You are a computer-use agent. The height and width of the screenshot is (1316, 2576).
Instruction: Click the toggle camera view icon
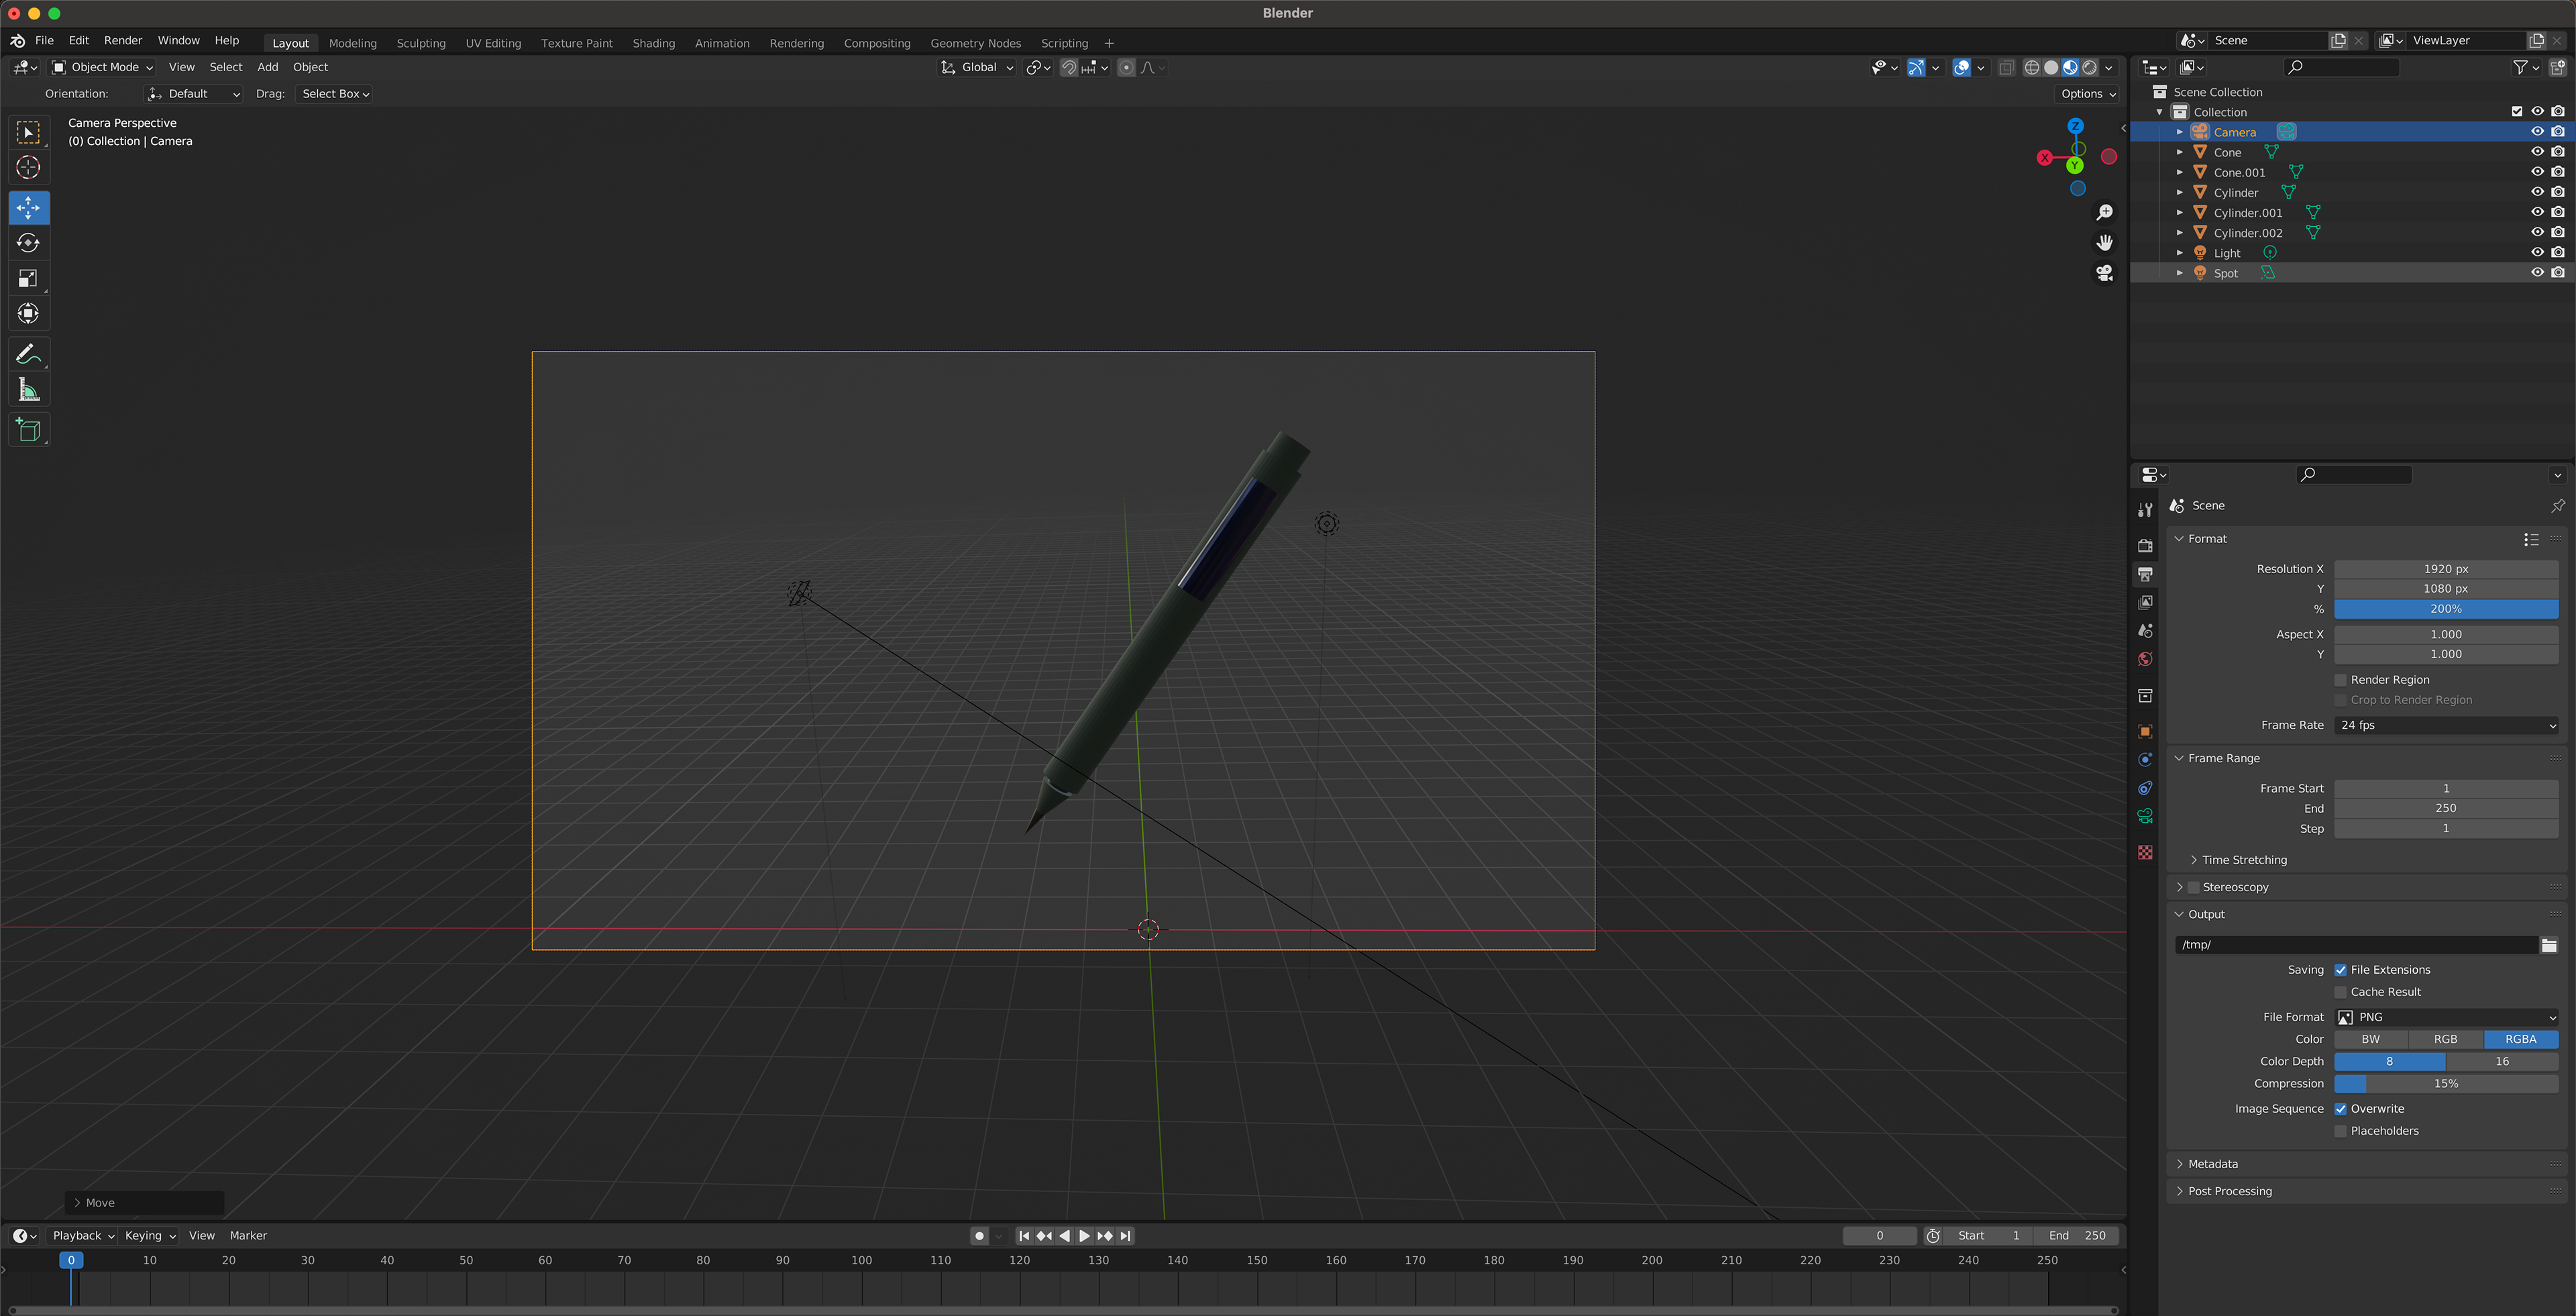coord(2104,273)
